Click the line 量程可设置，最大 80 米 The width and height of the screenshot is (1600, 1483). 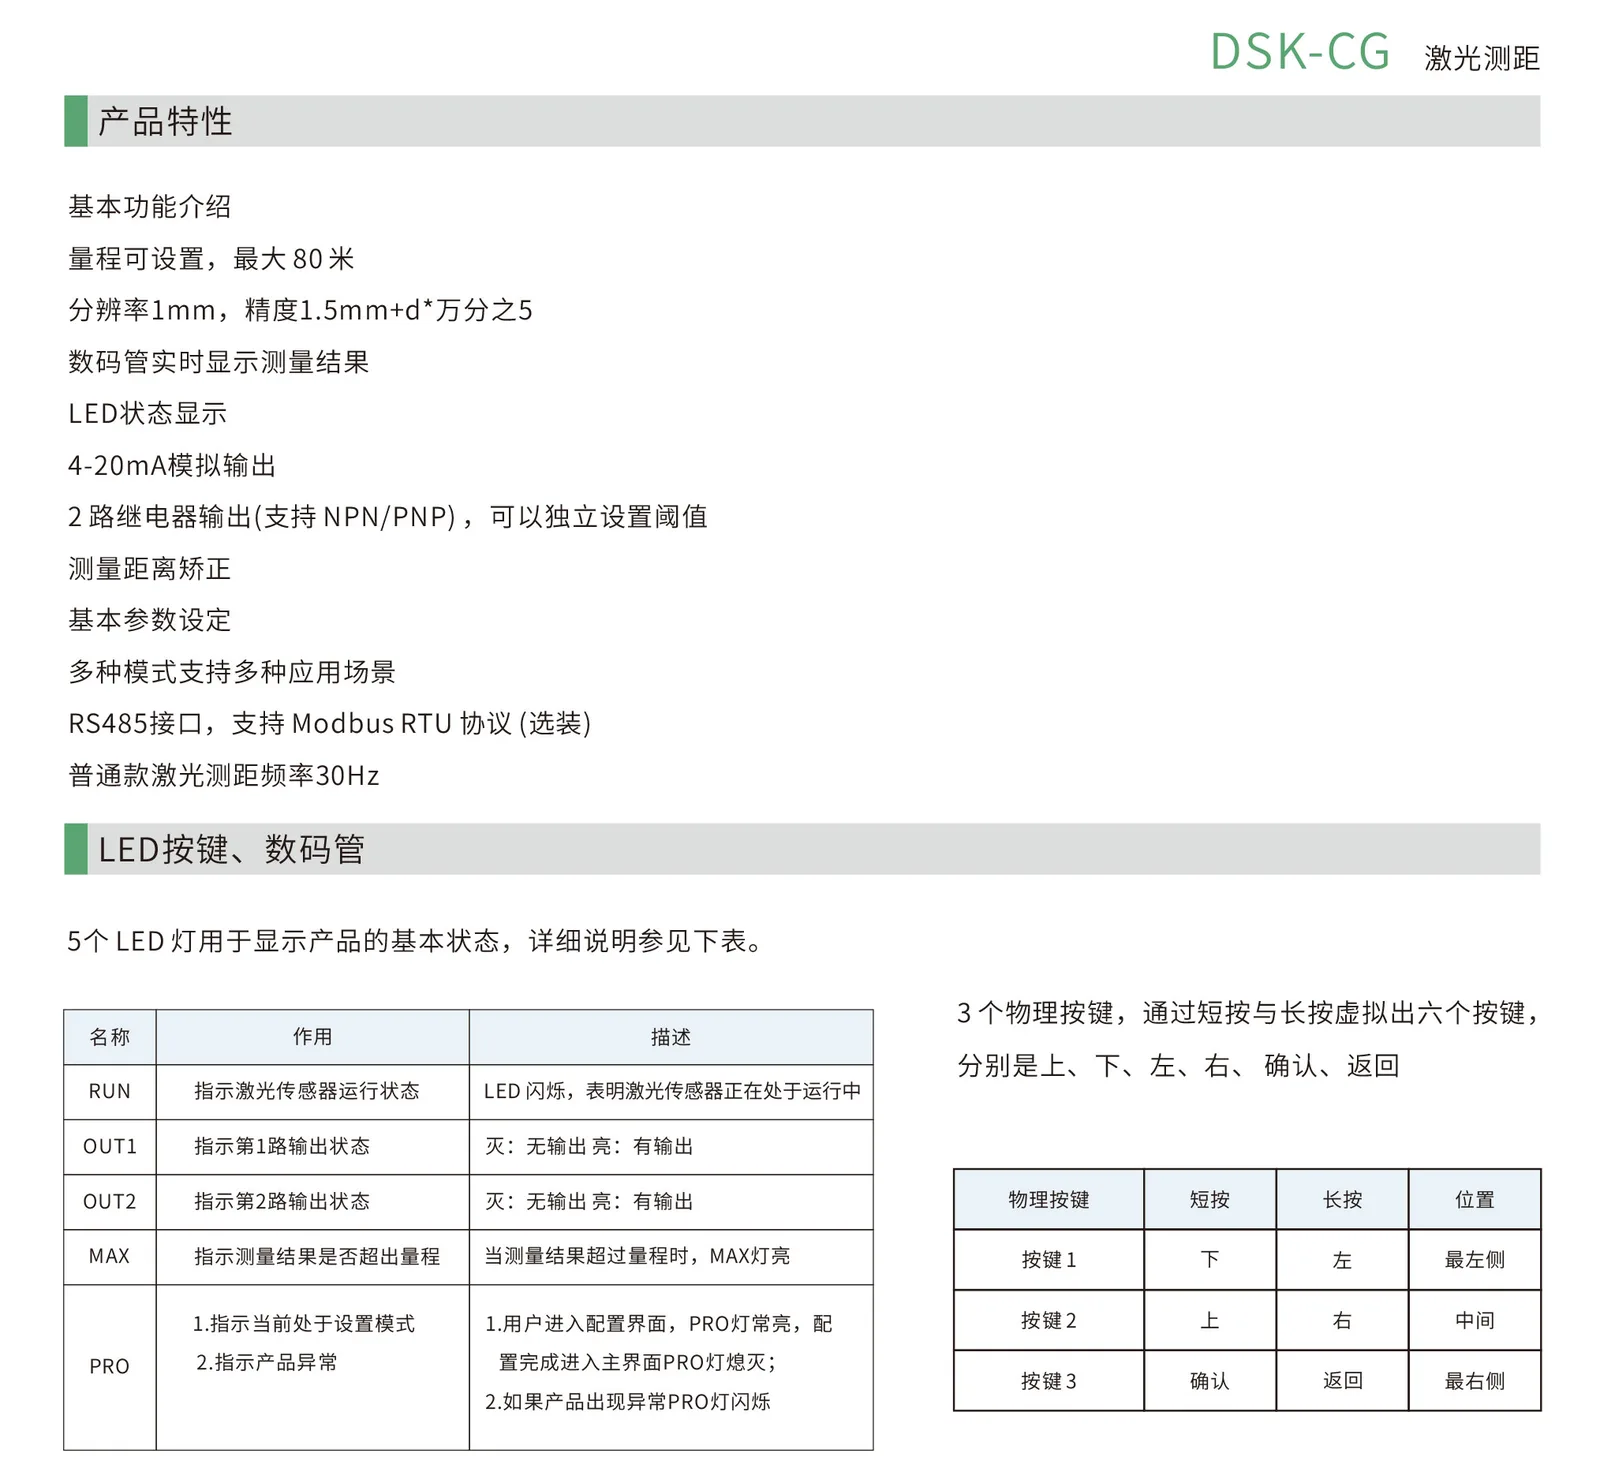pyautogui.click(x=211, y=259)
